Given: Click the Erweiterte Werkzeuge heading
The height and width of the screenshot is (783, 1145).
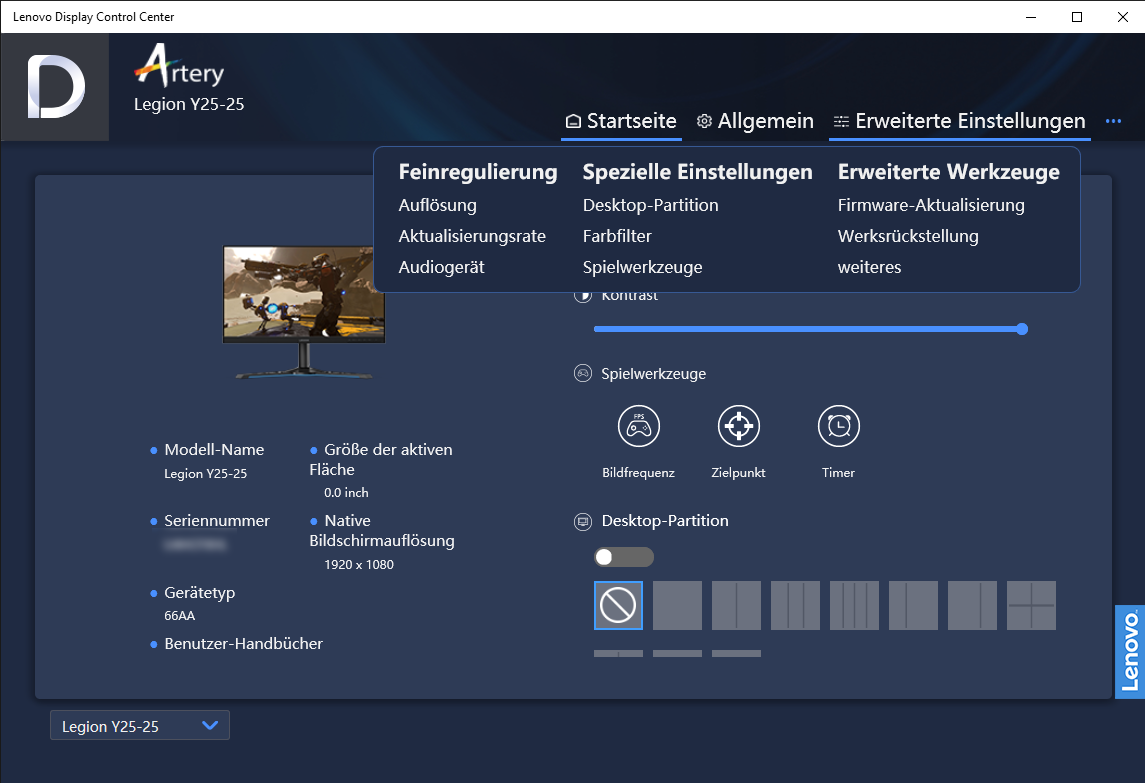Looking at the screenshot, I should point(949,172).
